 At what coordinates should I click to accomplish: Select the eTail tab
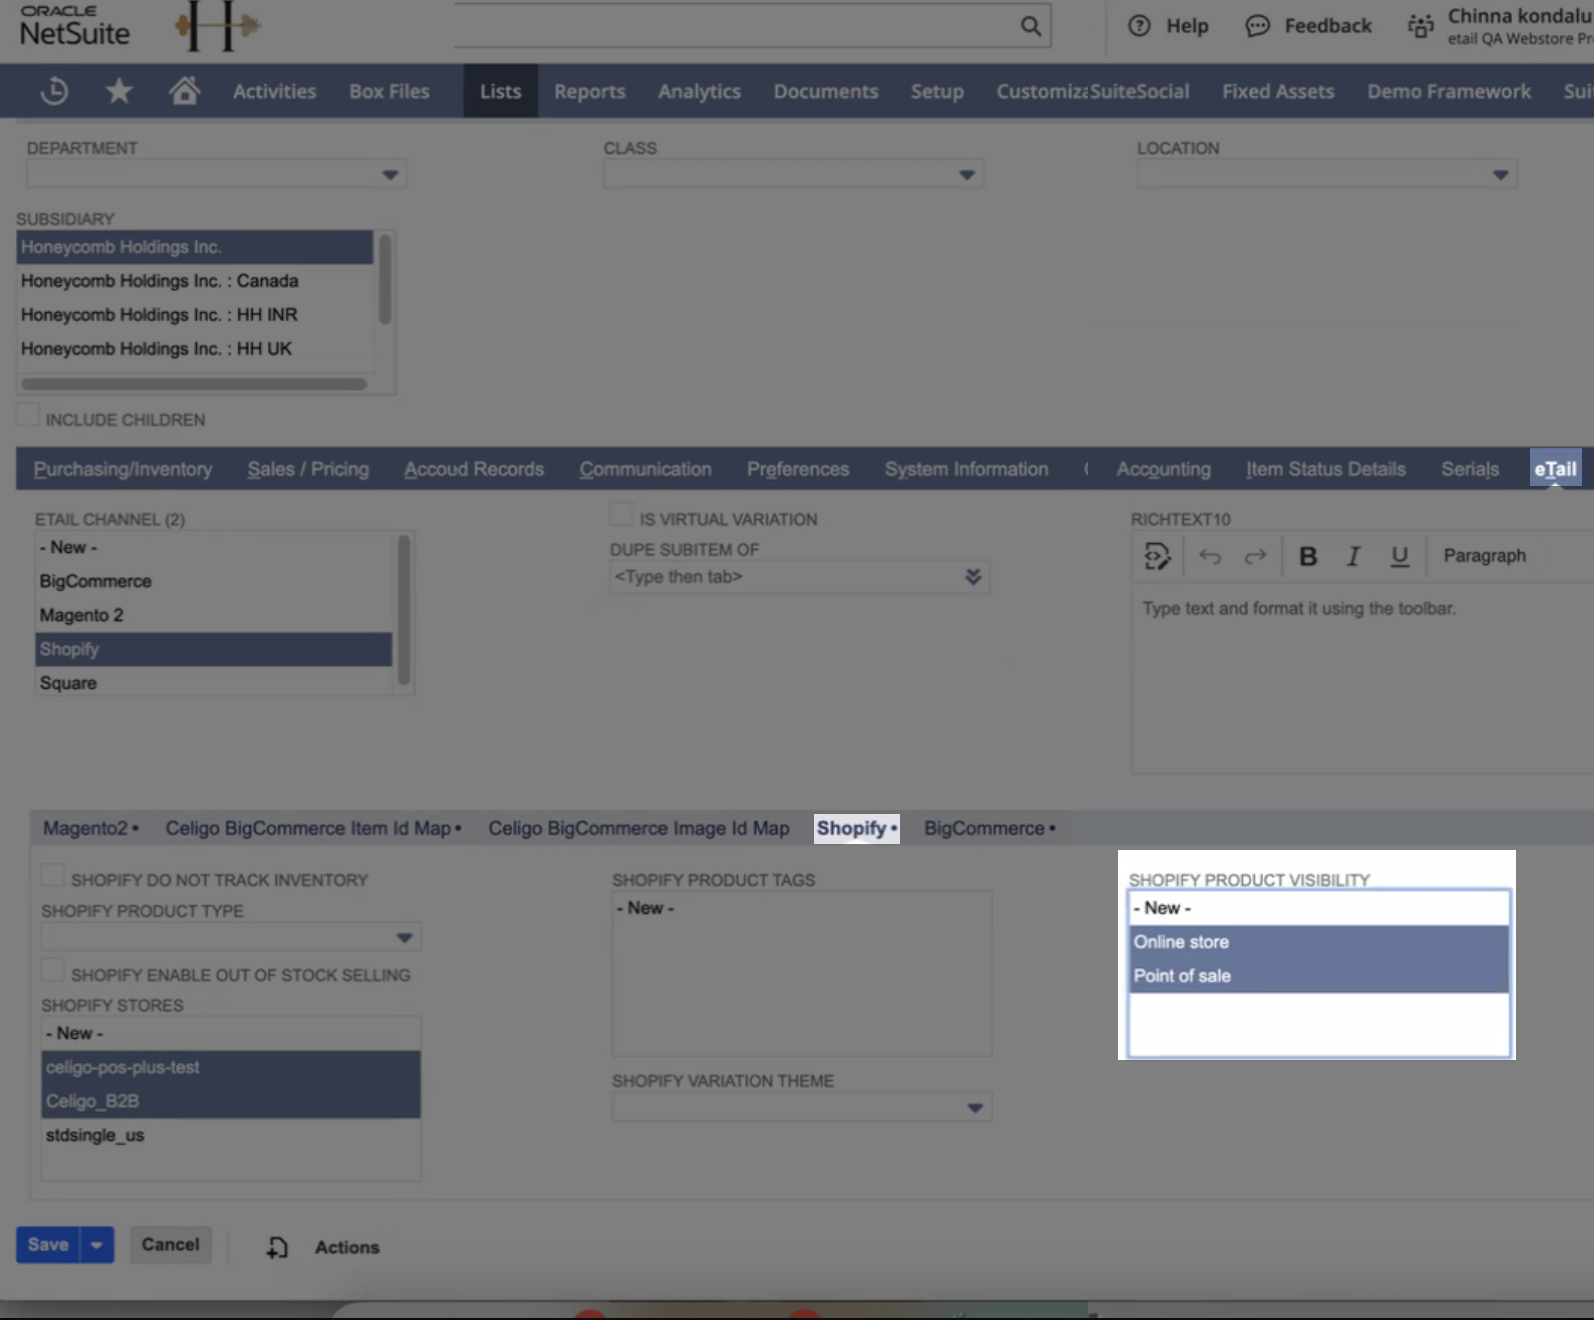click(x=1556, y=469)
